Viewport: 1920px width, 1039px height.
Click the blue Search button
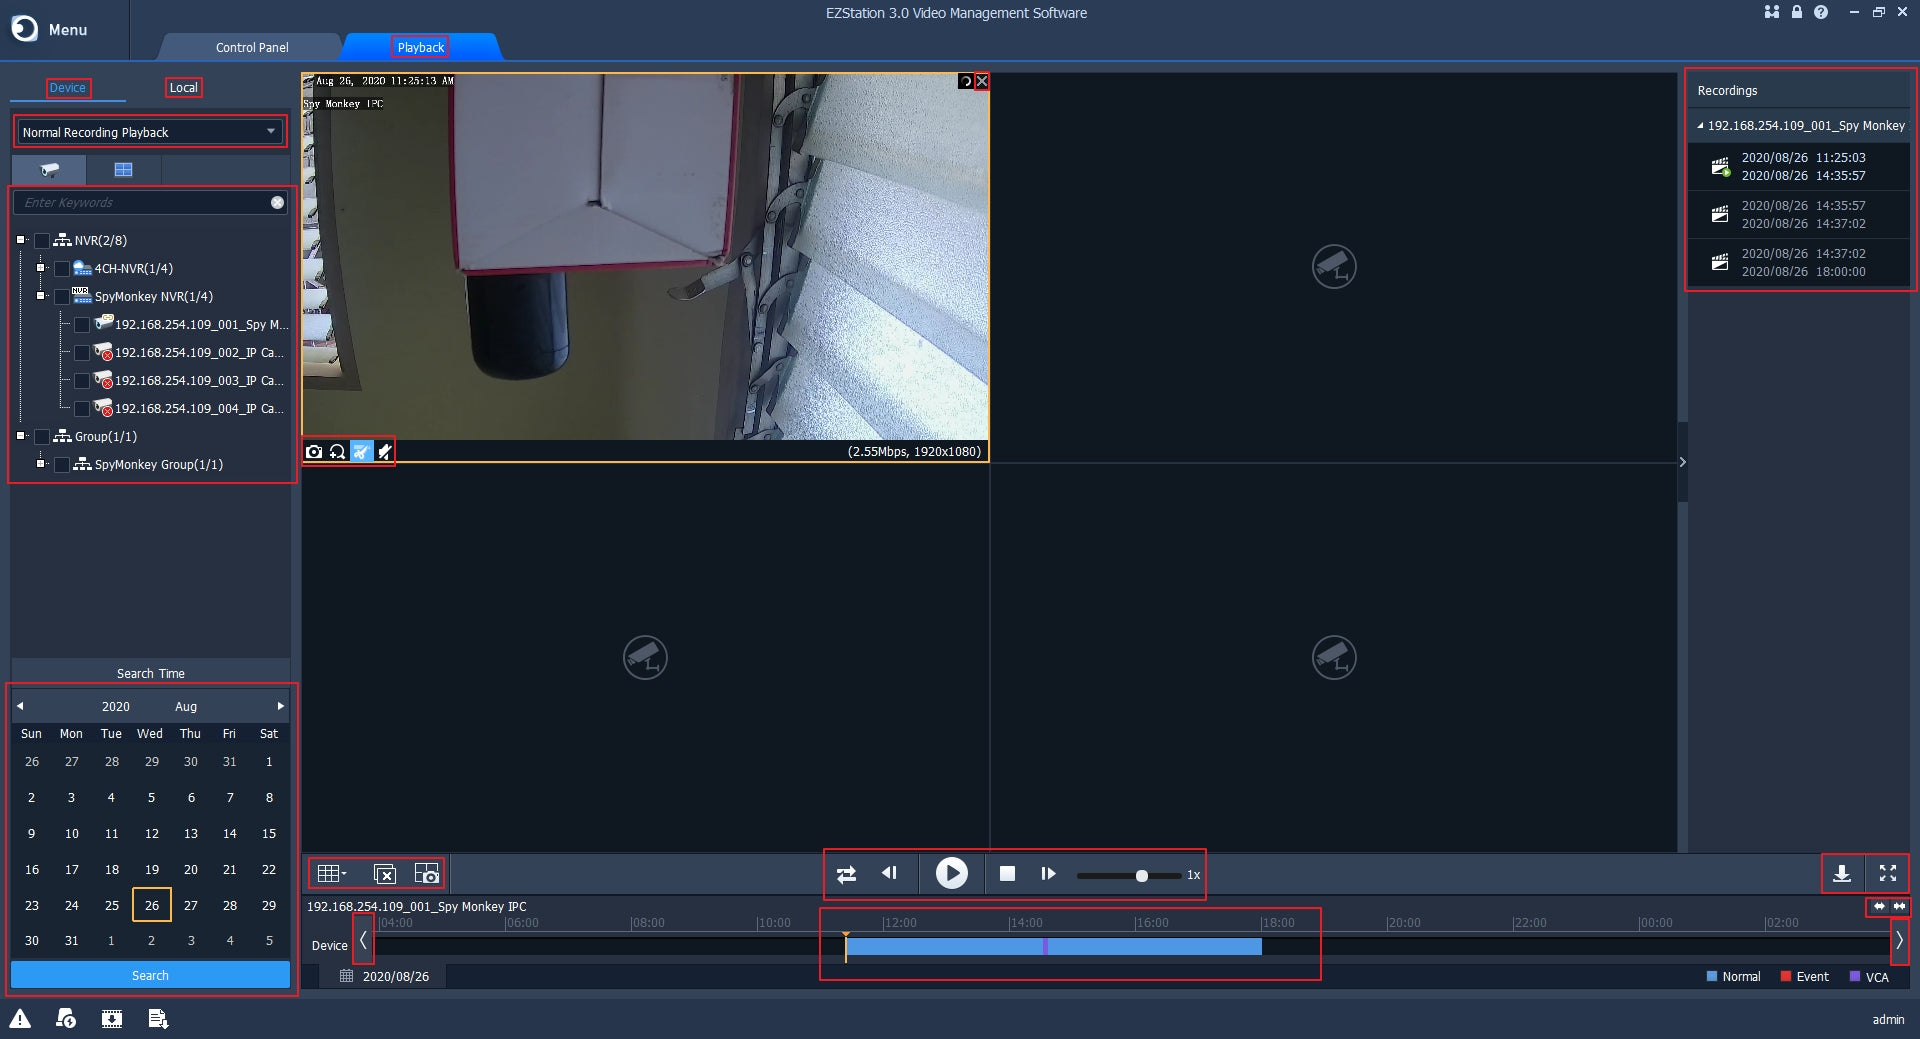tap(150, 975)
